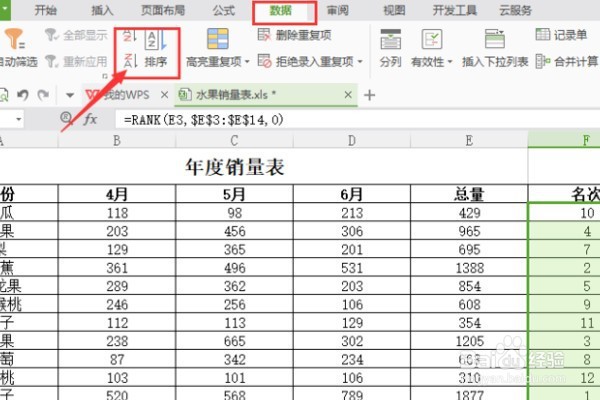The height and width of the screenshot is (400, 600).
Task: Click 拒绝录入重复项 reject duplicates
Action: [x=306, y=61]
